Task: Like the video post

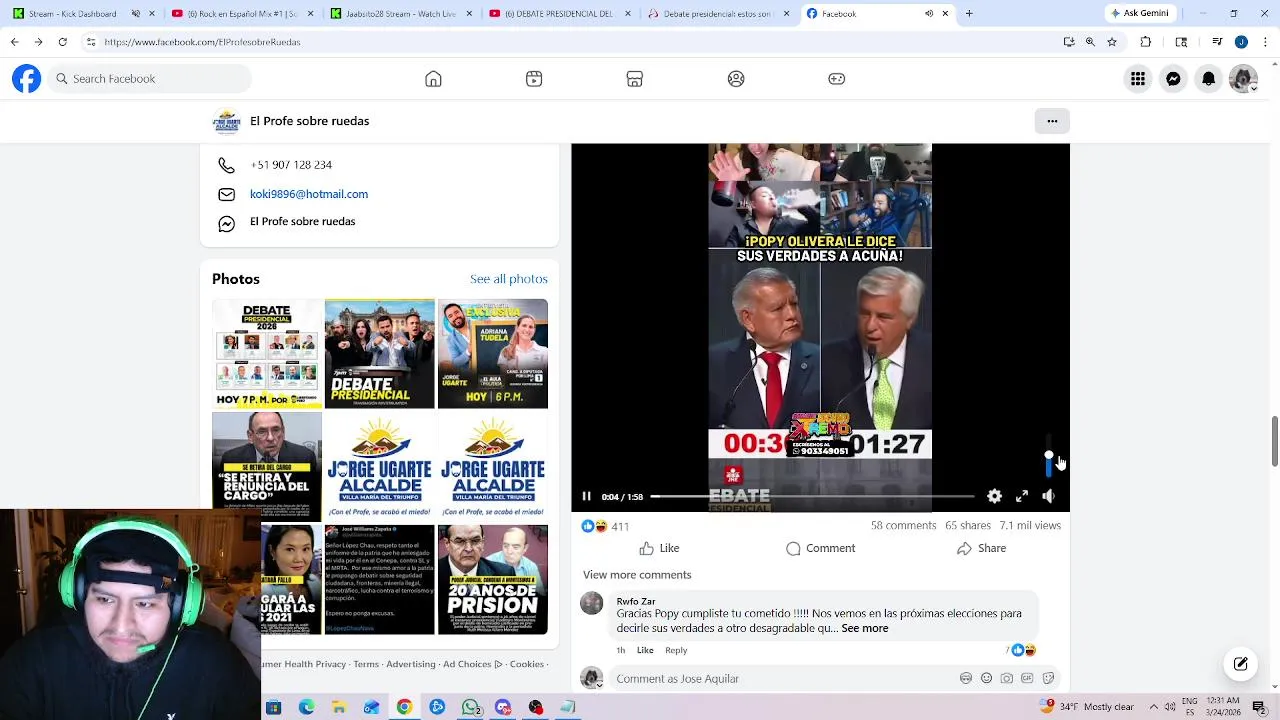Action: 659,548
